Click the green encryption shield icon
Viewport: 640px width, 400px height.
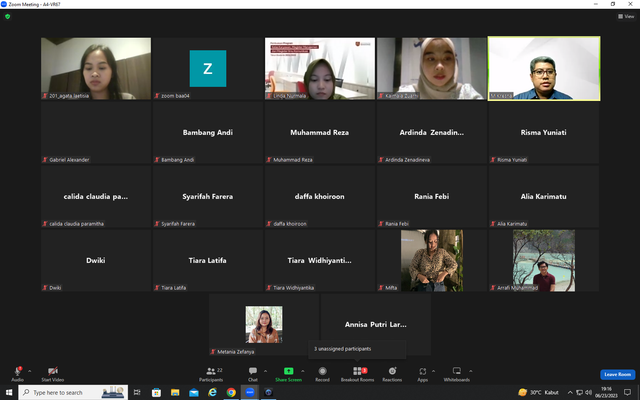point(7,17)
